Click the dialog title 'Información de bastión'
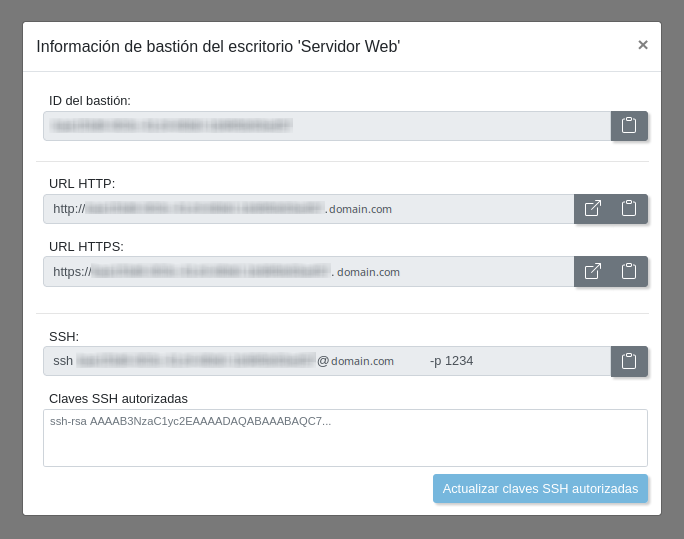Image resolution: width=684 pixels, height=539 pixels. point(218,47)
